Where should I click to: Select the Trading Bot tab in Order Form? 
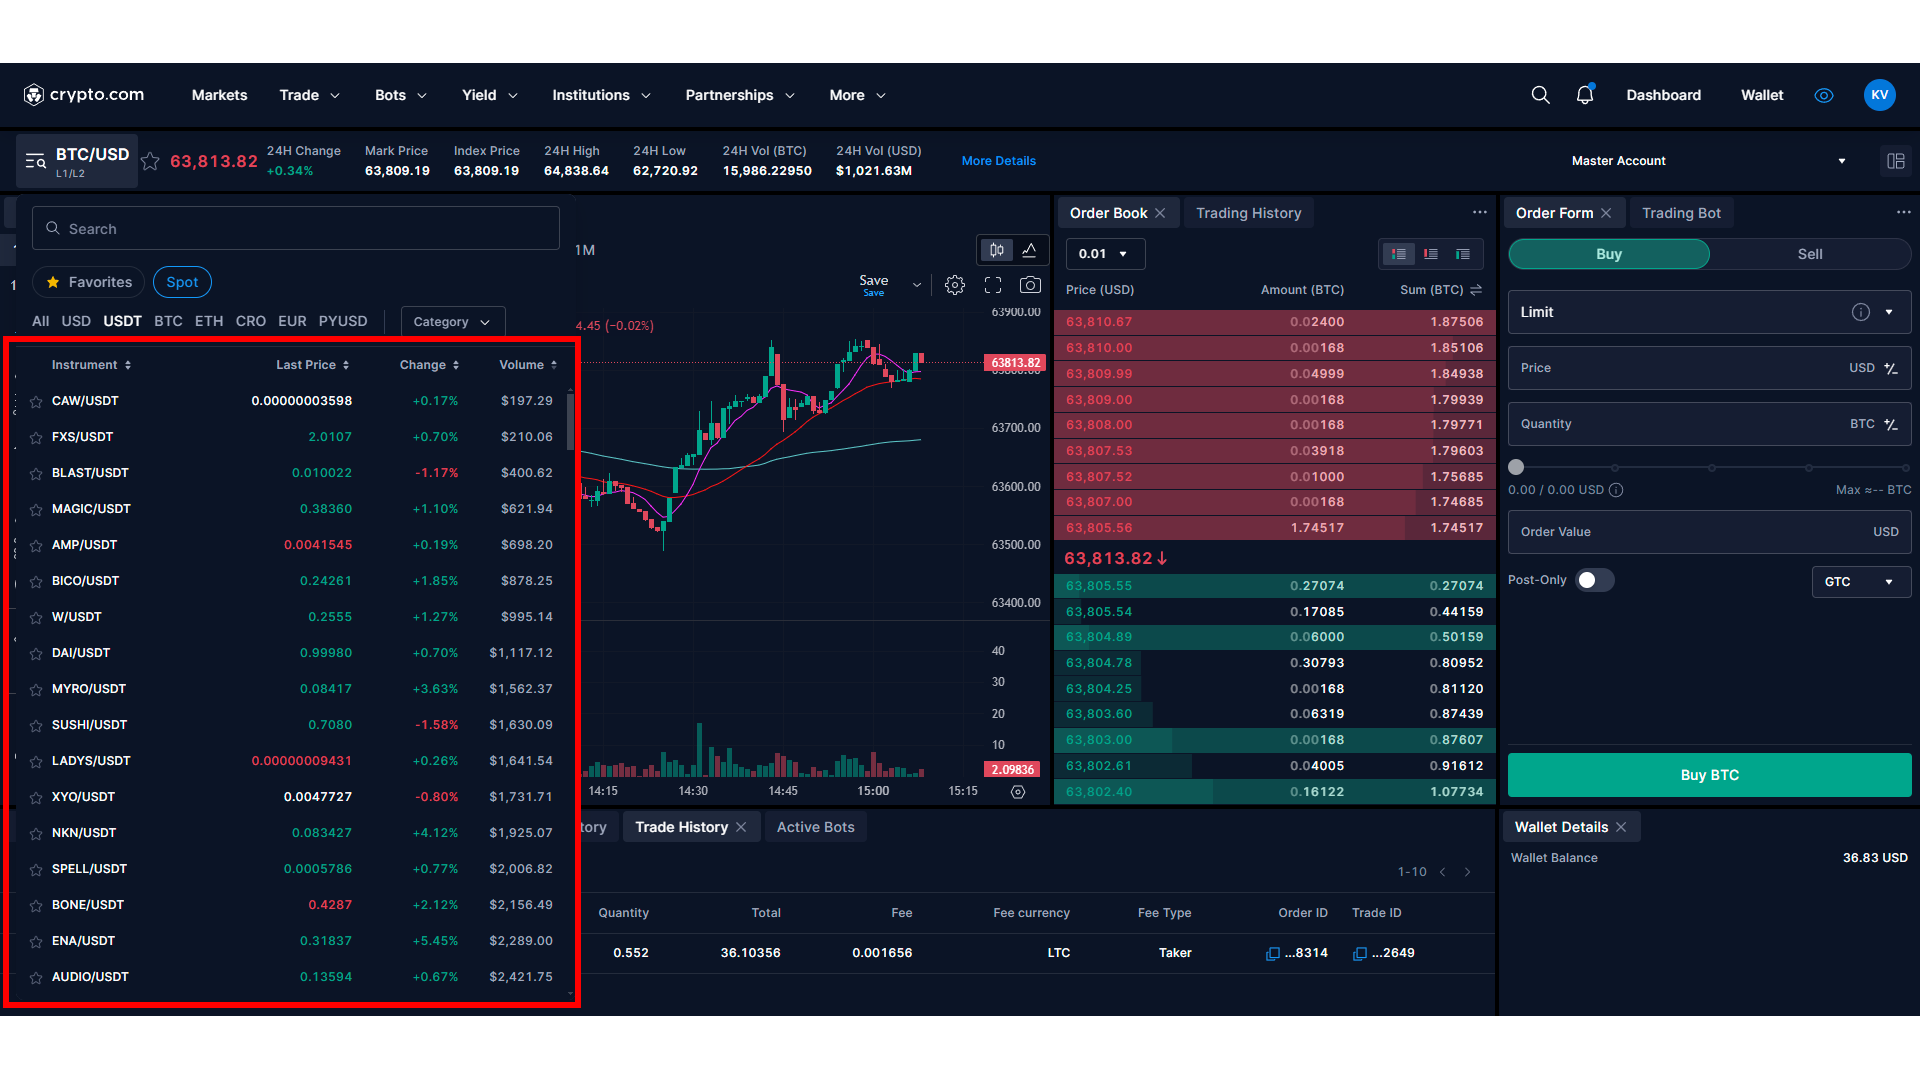(x=1681, y=212)
